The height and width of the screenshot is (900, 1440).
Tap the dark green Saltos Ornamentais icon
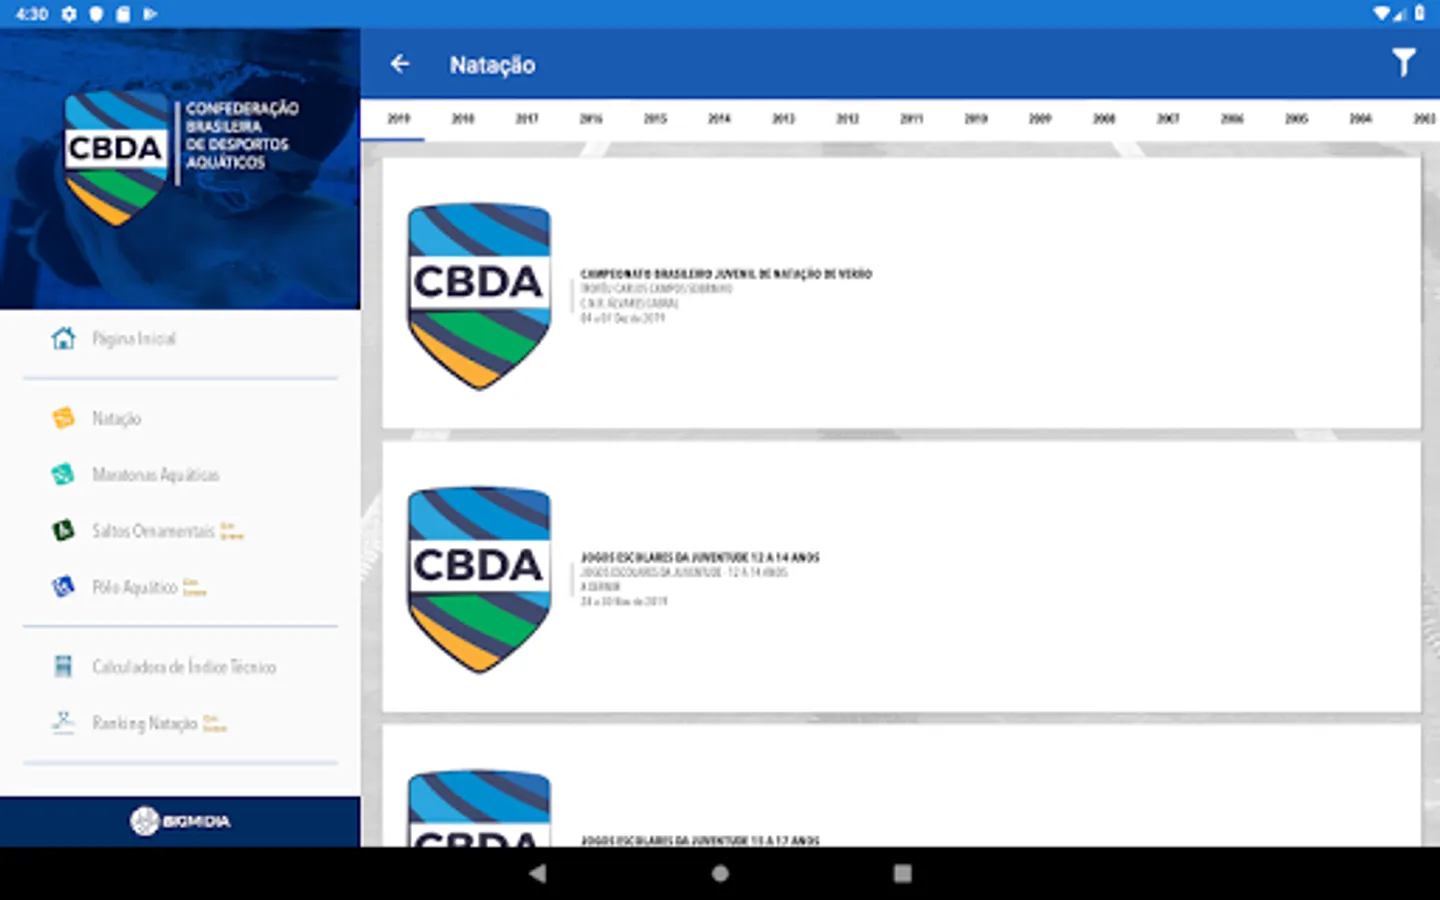coord(63,530)
